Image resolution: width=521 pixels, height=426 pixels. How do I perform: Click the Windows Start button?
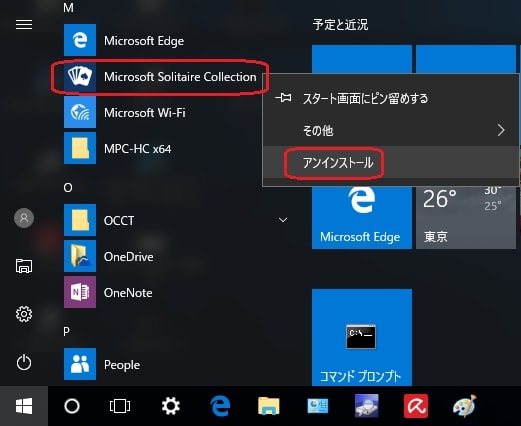[24, 406]
